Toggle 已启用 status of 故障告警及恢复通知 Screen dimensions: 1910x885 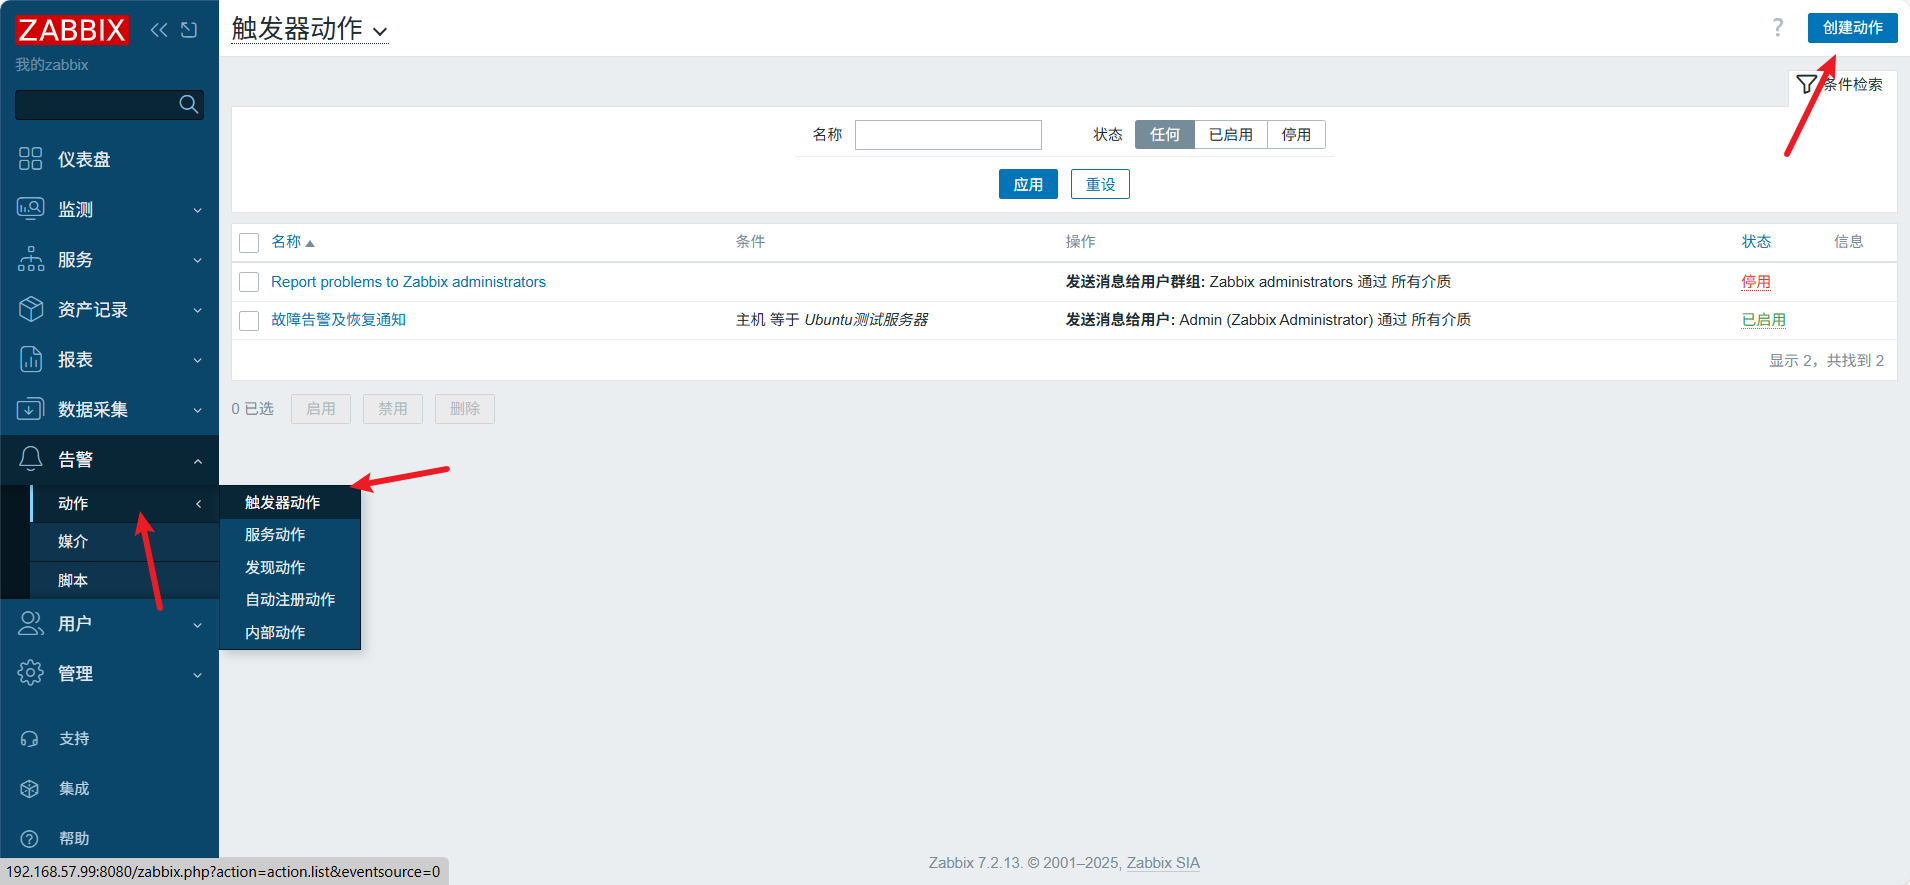pyautogui.click(x=1763, y=320)
